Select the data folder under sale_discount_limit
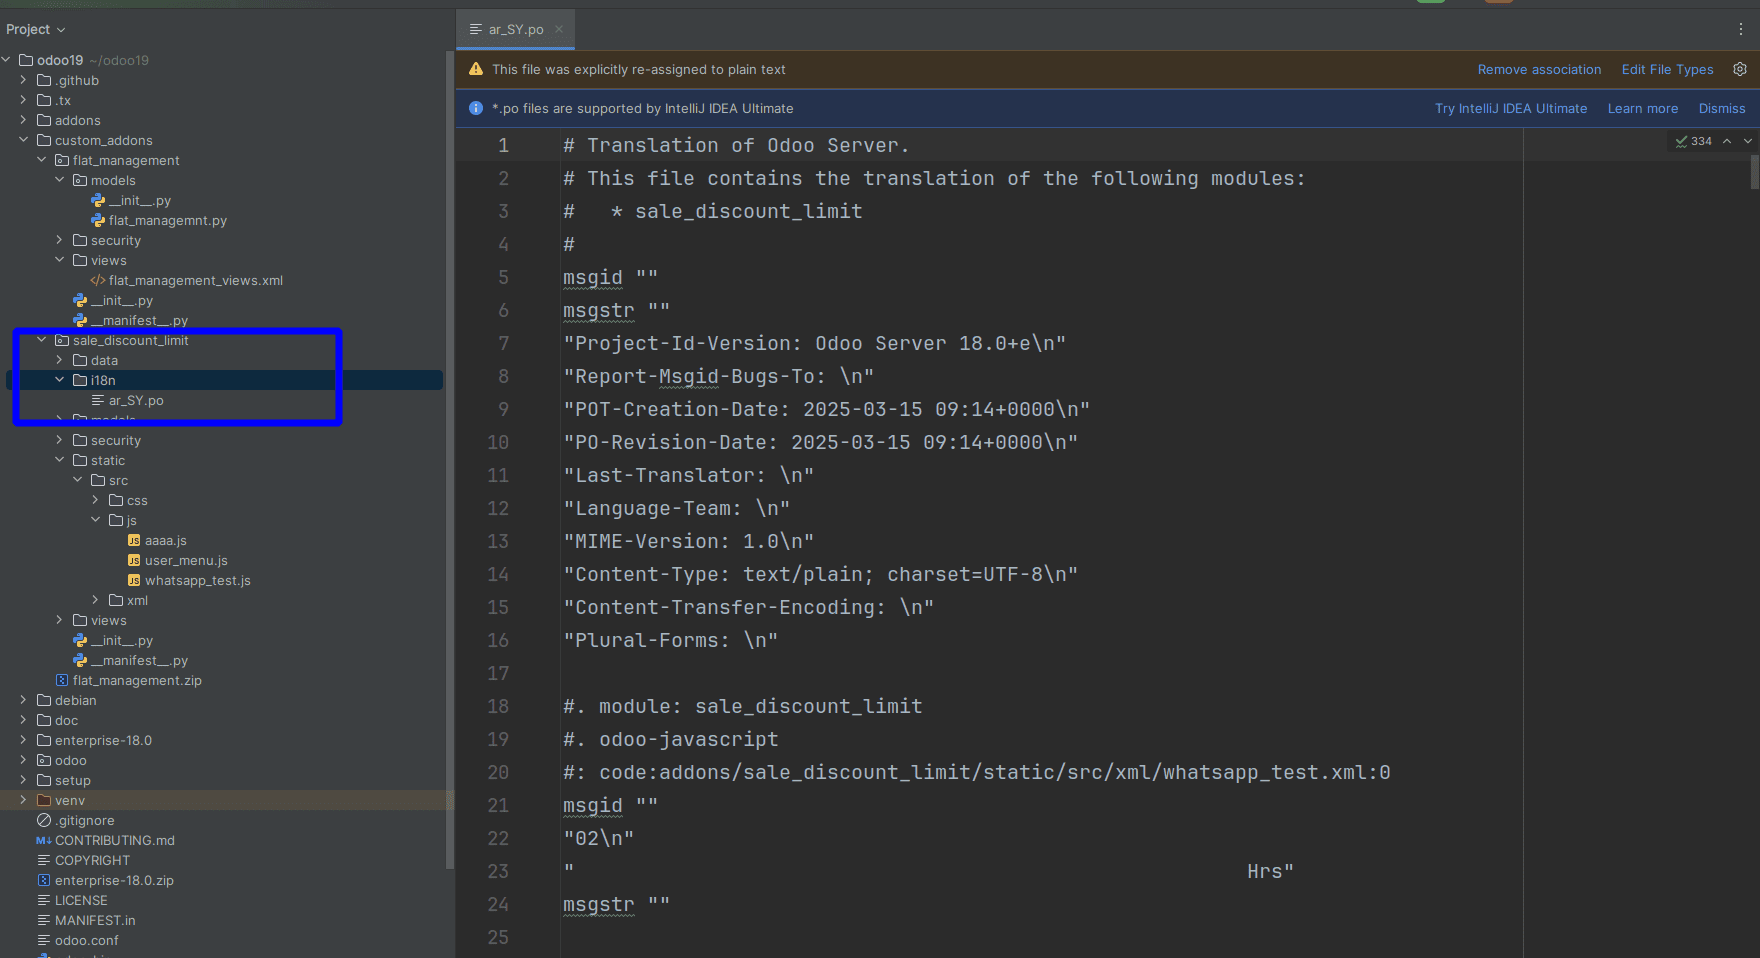 pos(104,360)
